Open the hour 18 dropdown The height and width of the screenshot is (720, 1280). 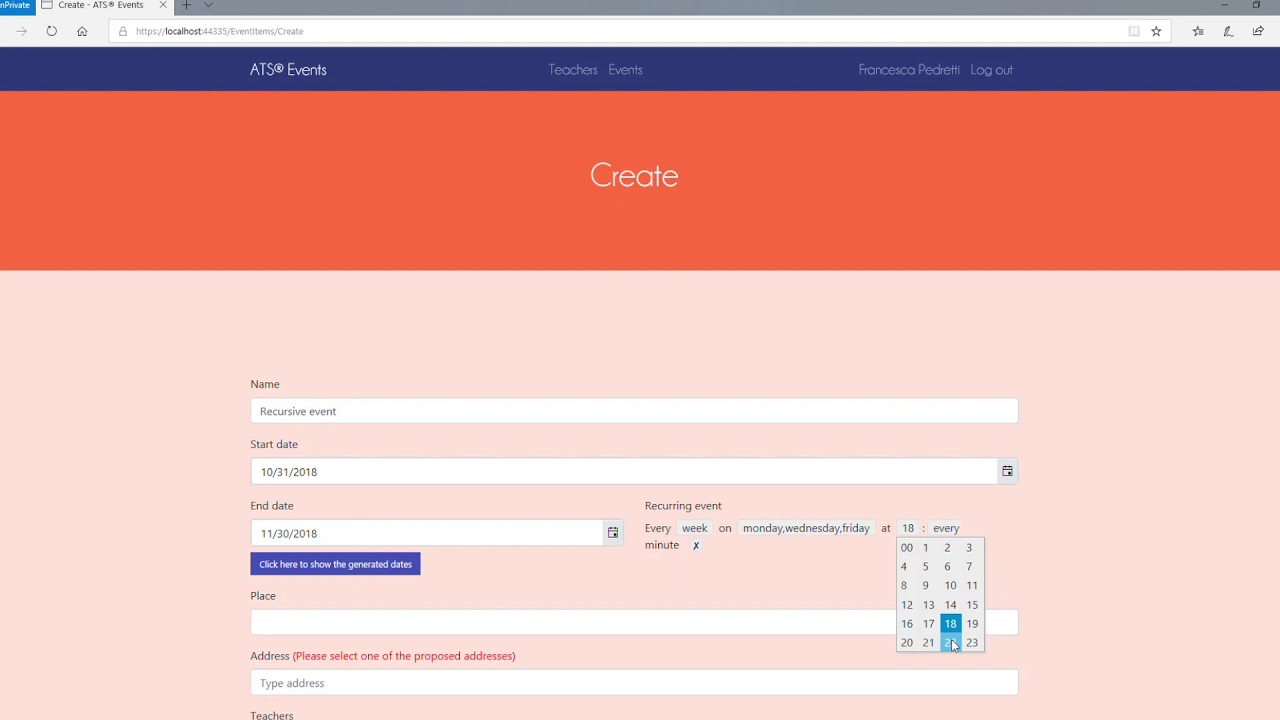coord(907,528)
